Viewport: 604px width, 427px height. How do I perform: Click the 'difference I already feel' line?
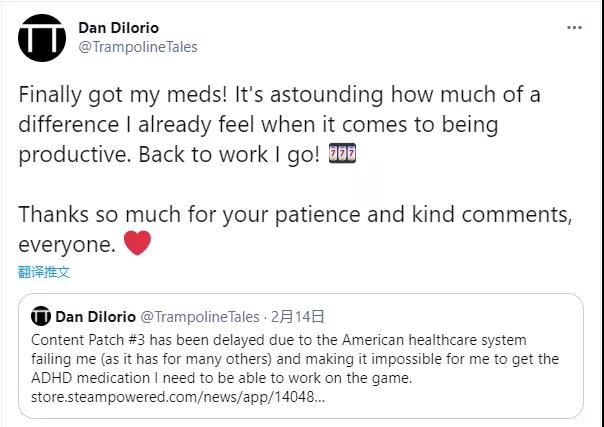(x=258, y=125)
